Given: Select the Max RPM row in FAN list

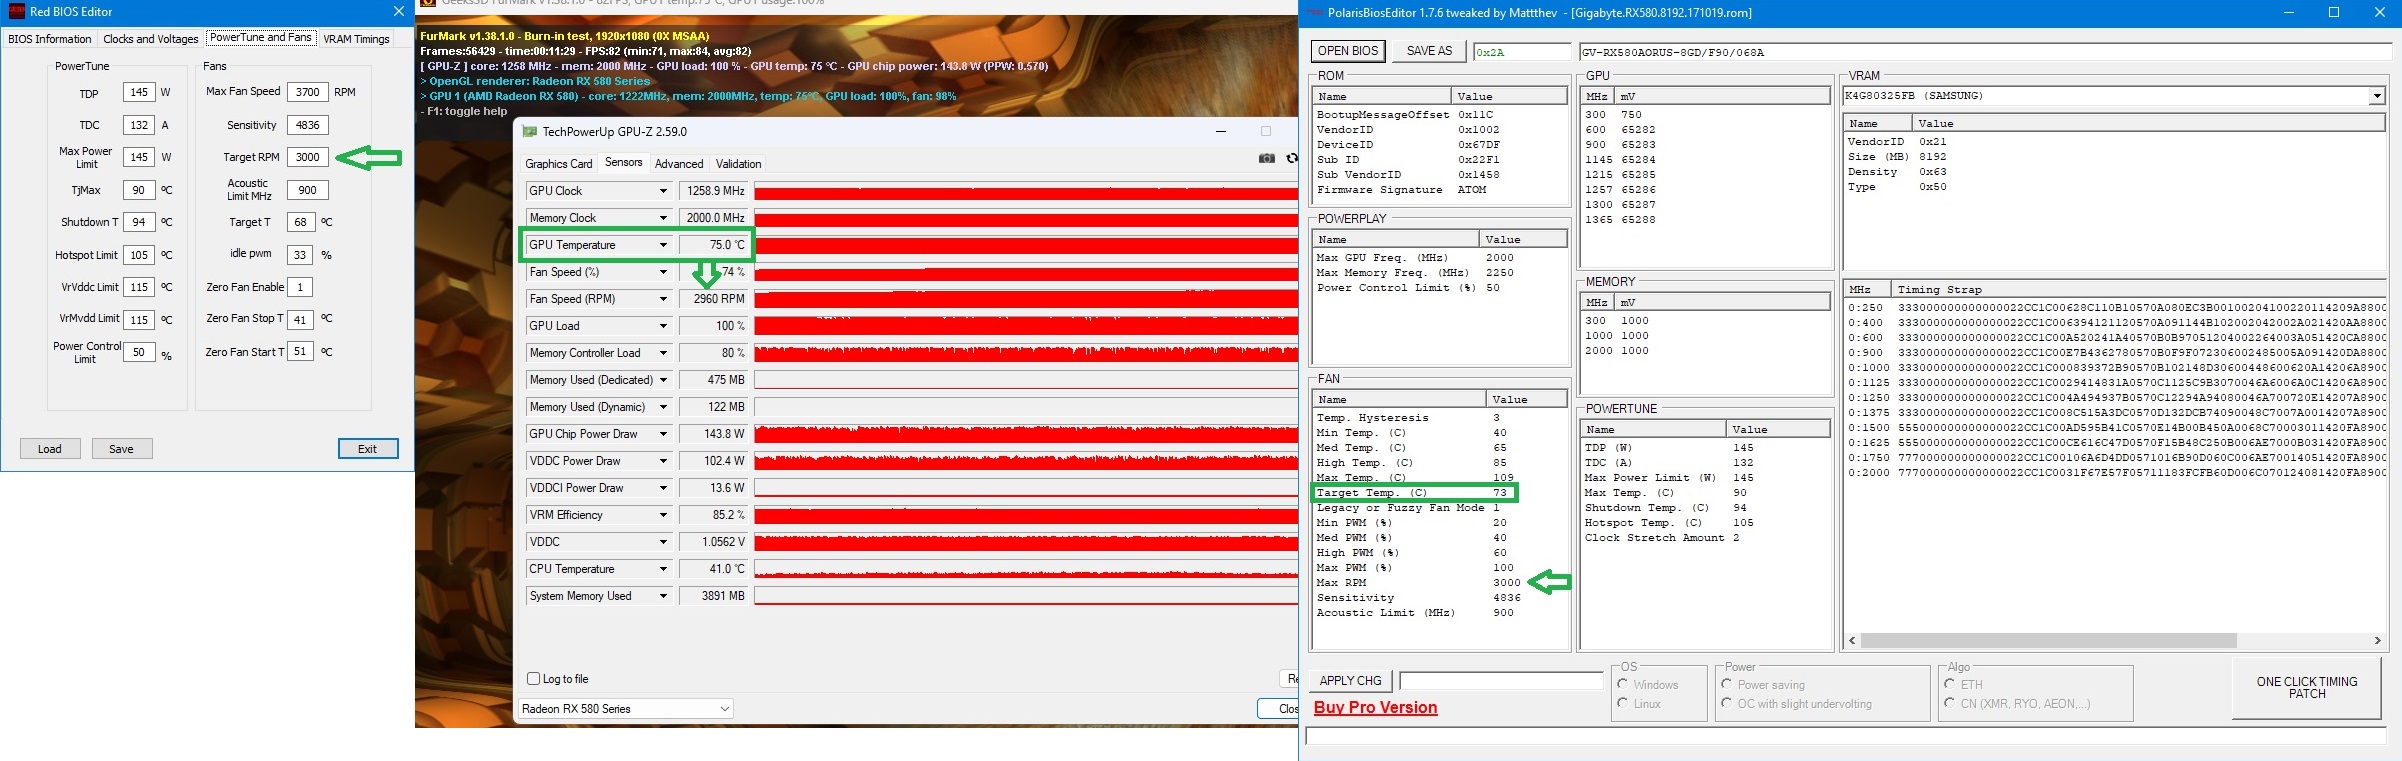Looking at the screenshot, I should pyautogui.click(x=1440, y=583).
